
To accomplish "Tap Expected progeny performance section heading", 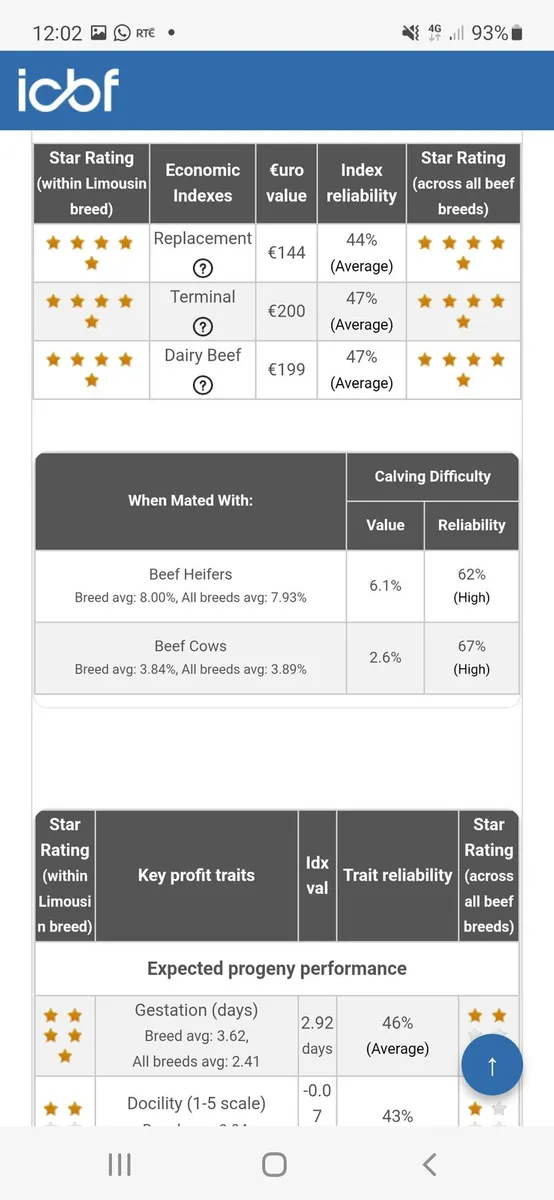I will pyautogui.click(x=277, y=968).
